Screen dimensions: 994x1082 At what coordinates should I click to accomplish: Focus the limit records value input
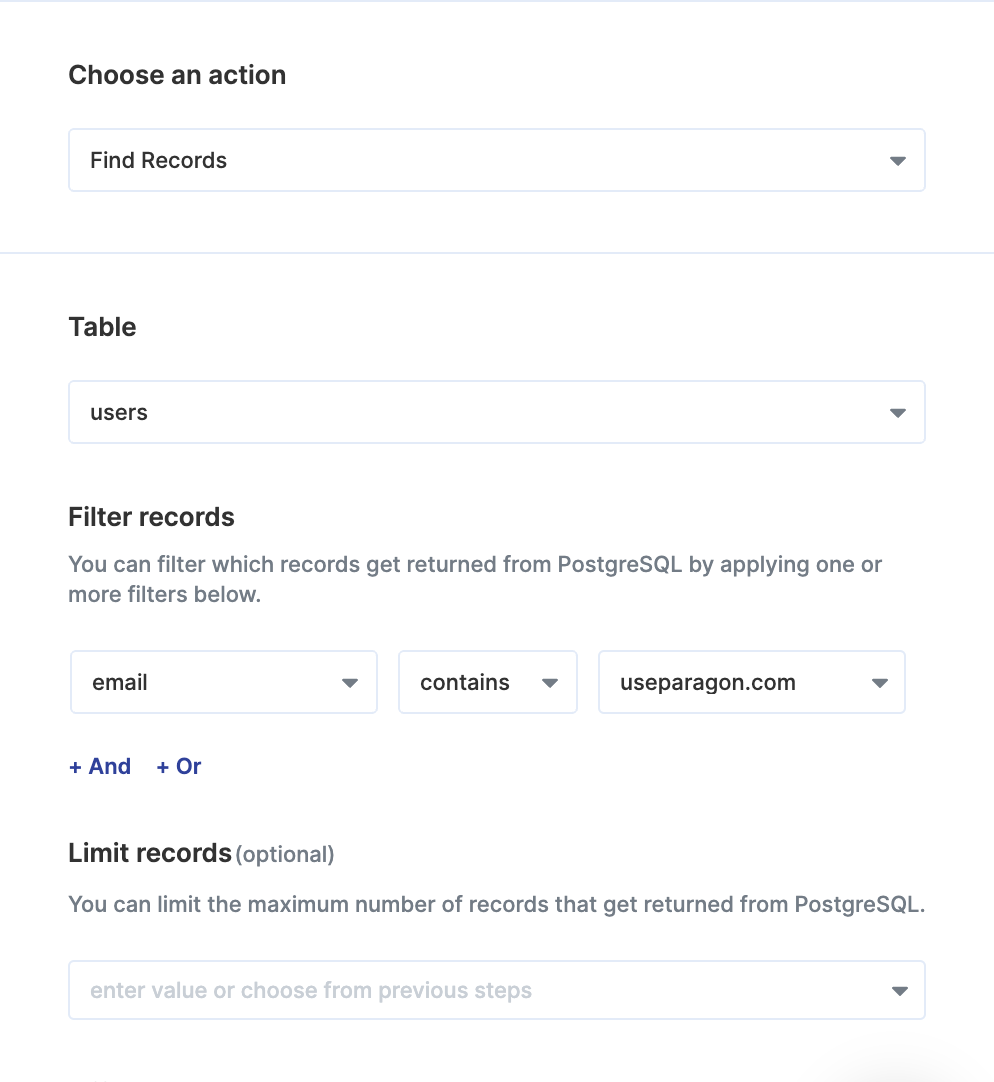(x=496, y=990)
